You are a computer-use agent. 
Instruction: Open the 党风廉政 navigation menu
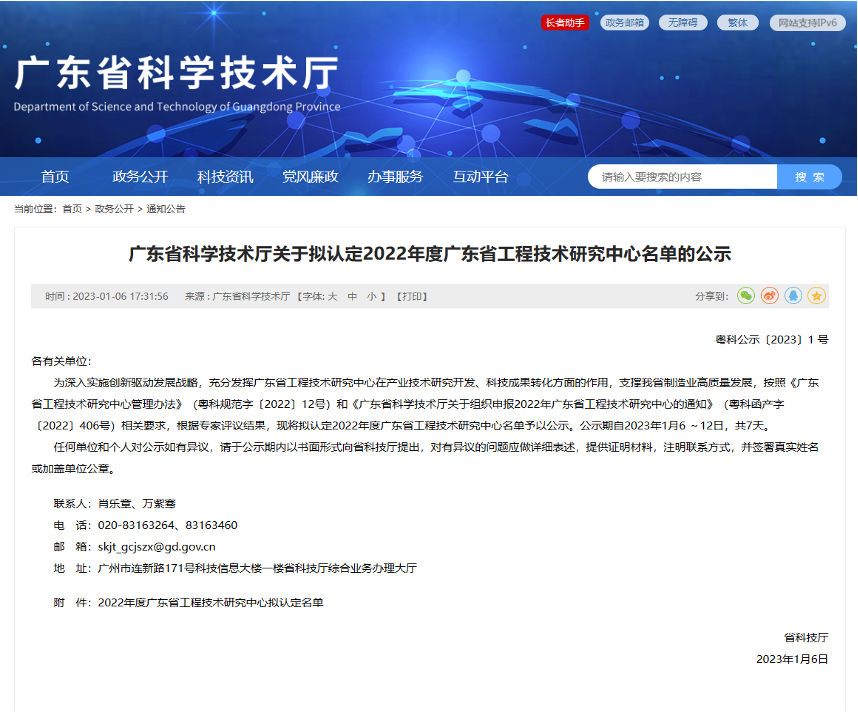click(310, 177)
